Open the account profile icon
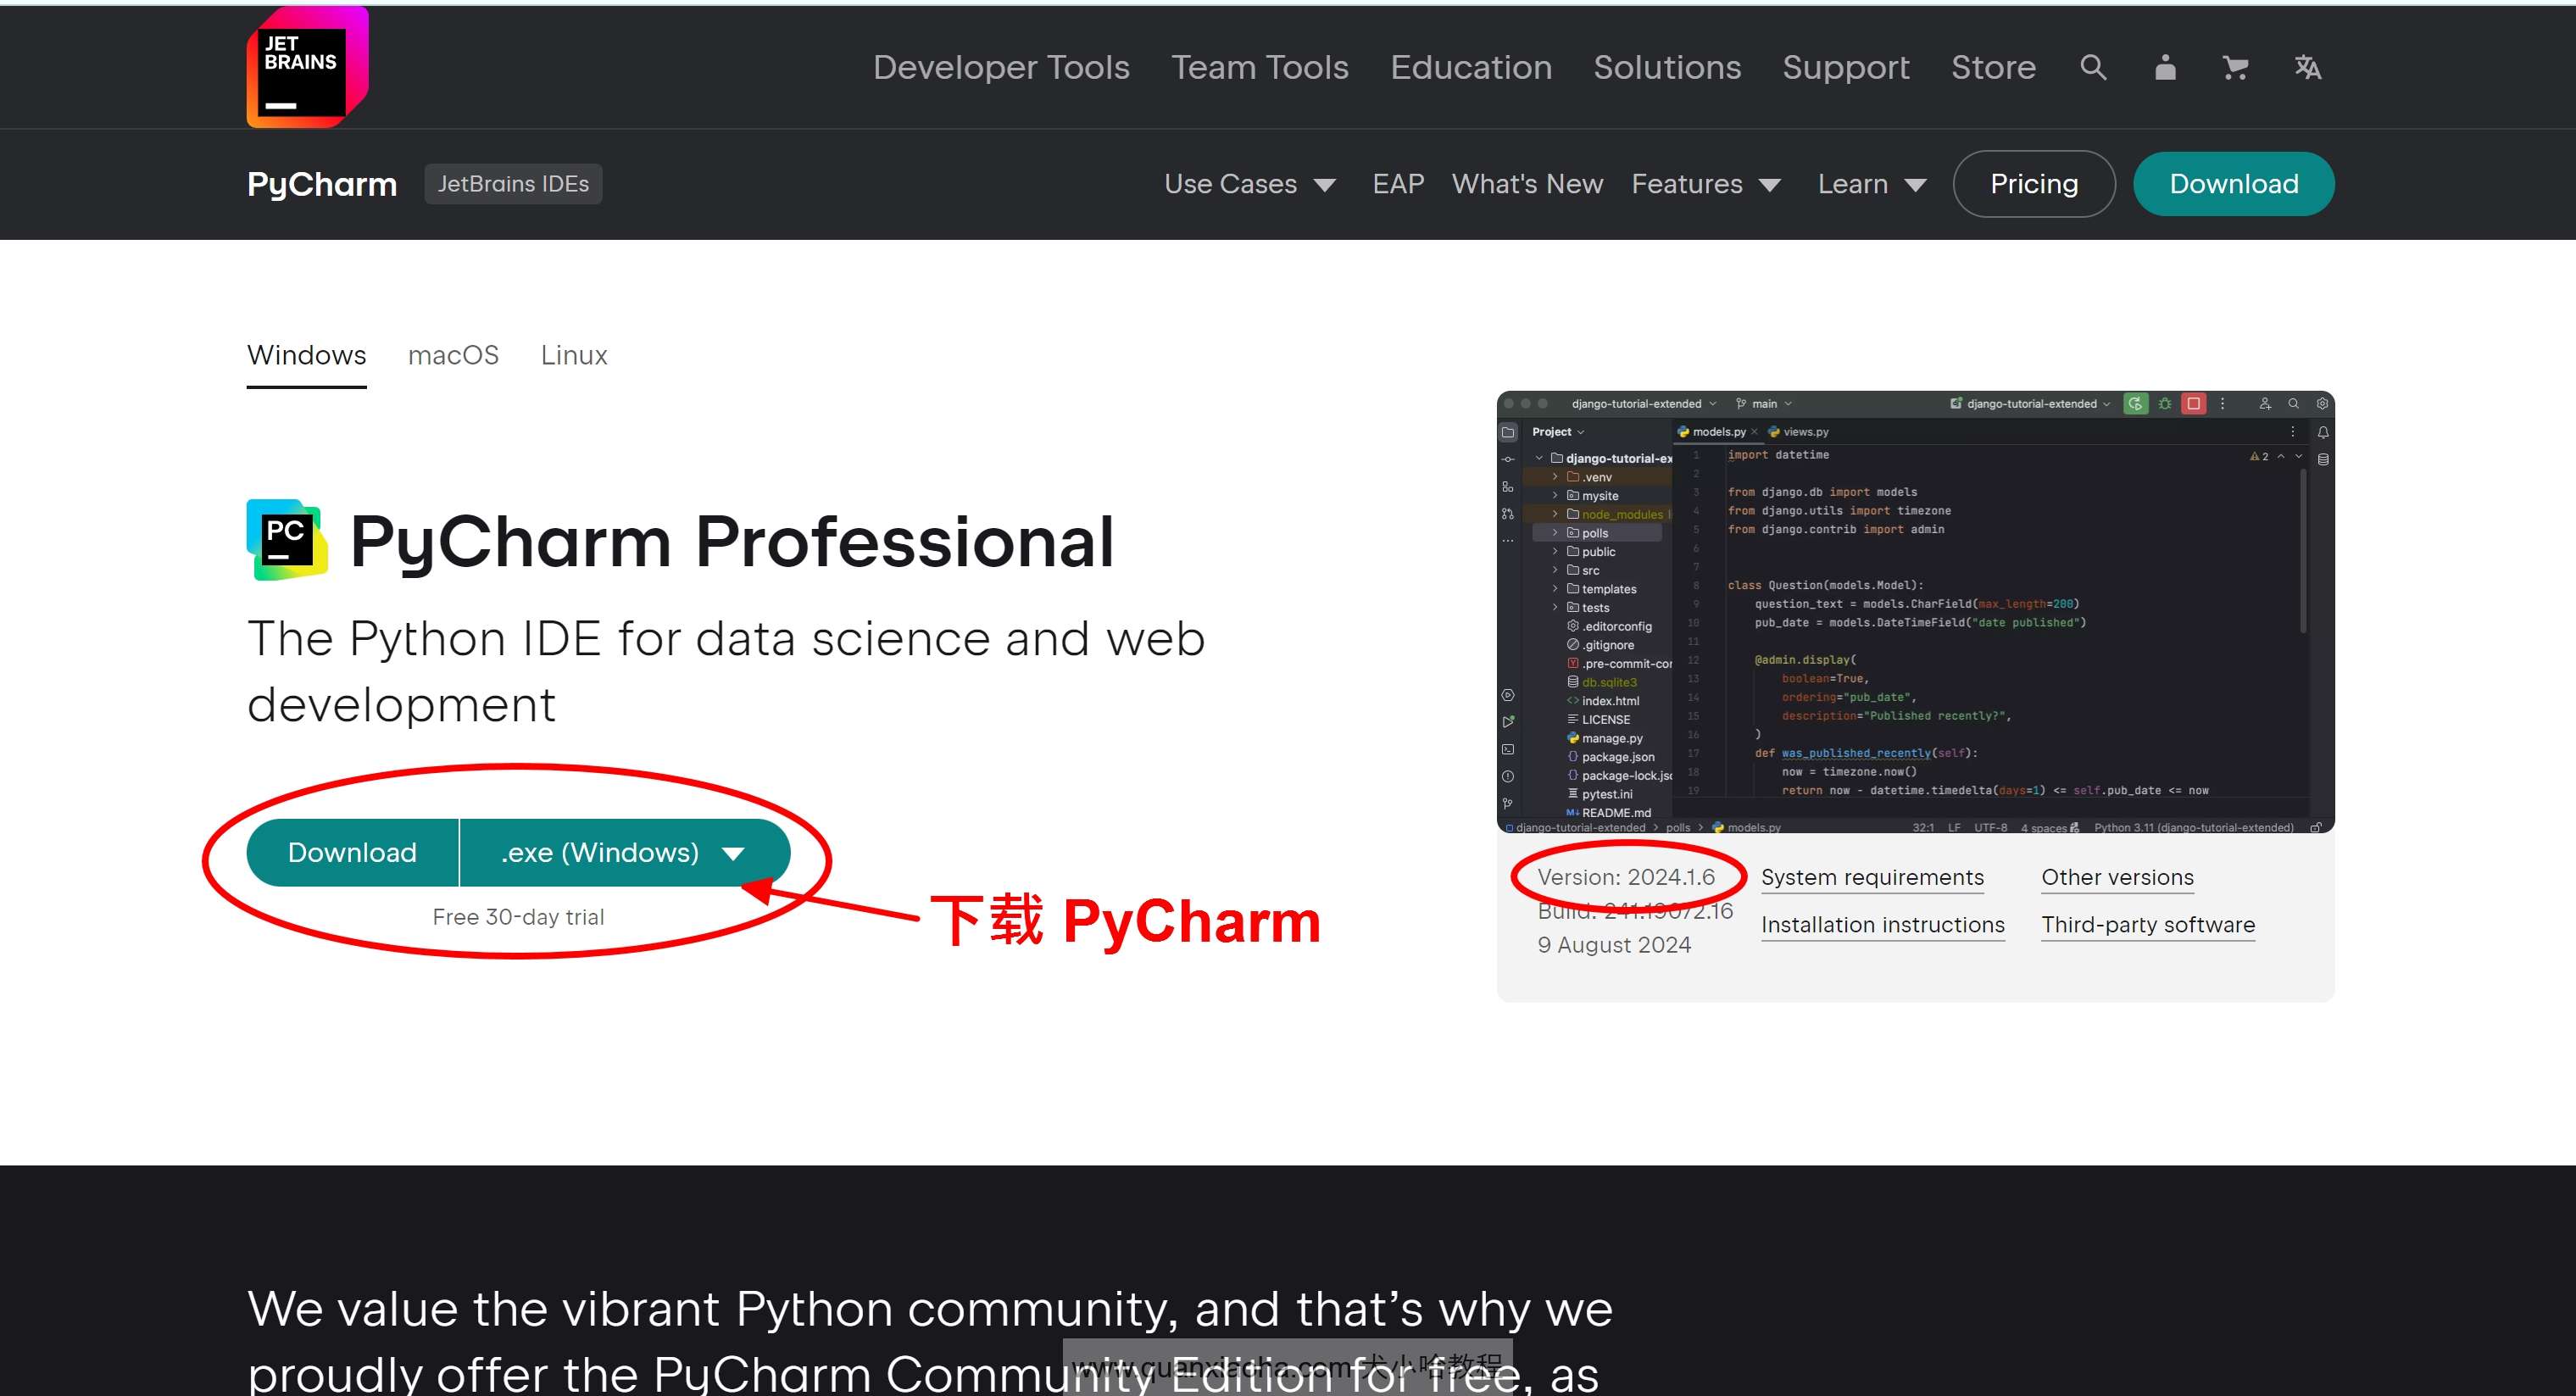This screenshot has height=1396, width=2576. tap(2165, 67)
